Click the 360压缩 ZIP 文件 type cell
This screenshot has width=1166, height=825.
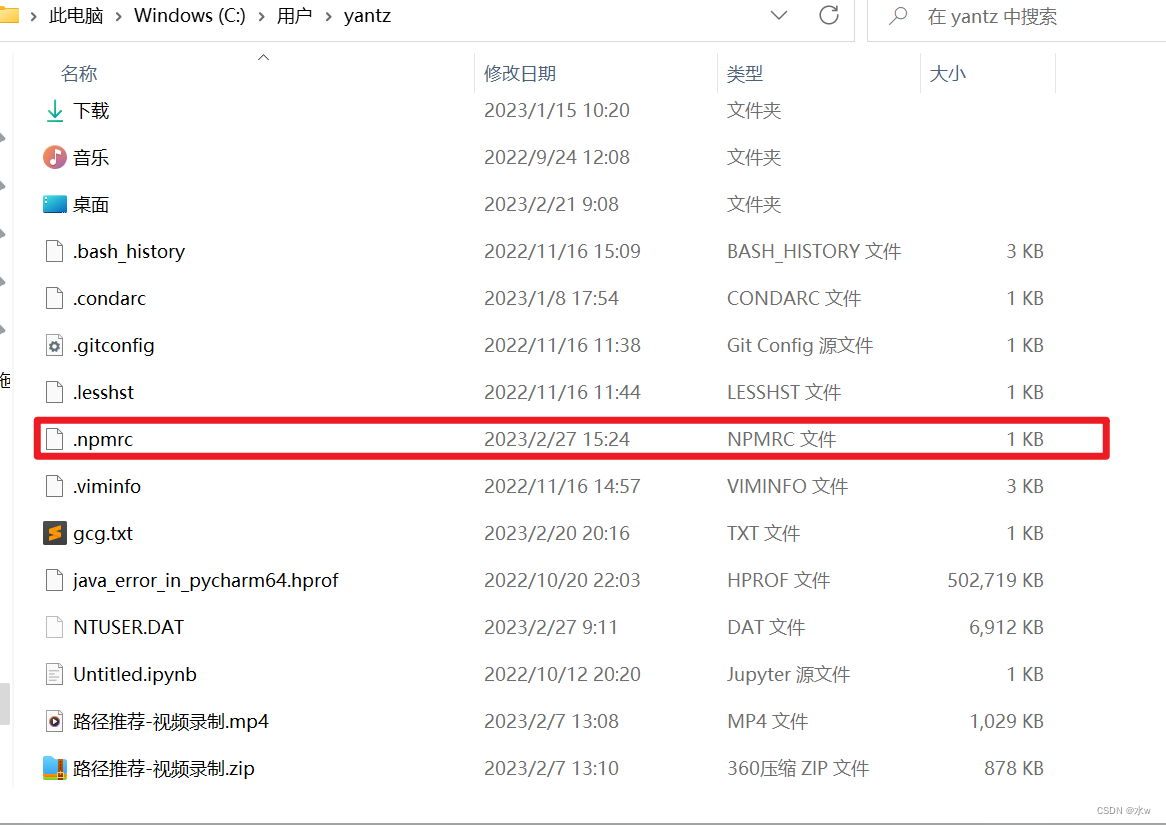point(798,768)
